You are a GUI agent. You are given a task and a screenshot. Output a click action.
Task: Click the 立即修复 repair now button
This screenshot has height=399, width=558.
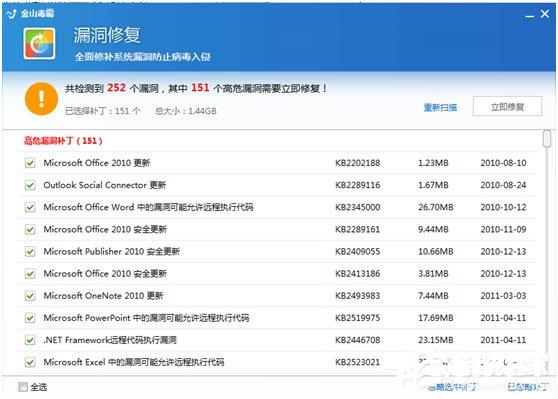pyautogui.click(x=507, y=106)
